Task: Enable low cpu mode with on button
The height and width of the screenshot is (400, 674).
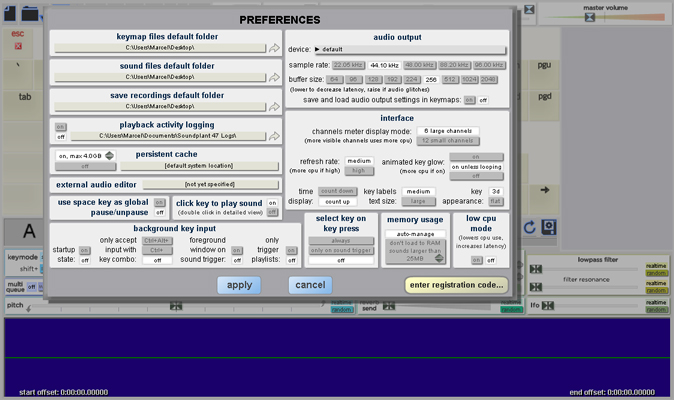Action: pos(476,260)
